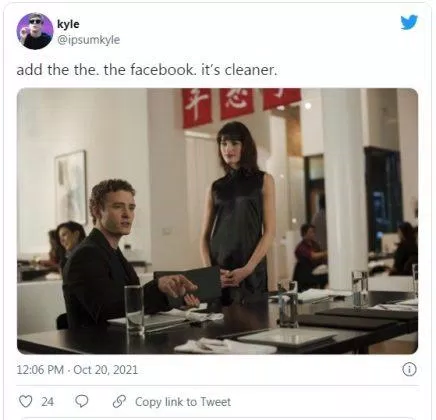
Task: Like the tweet with heart icon
Action: coord(25,401)
